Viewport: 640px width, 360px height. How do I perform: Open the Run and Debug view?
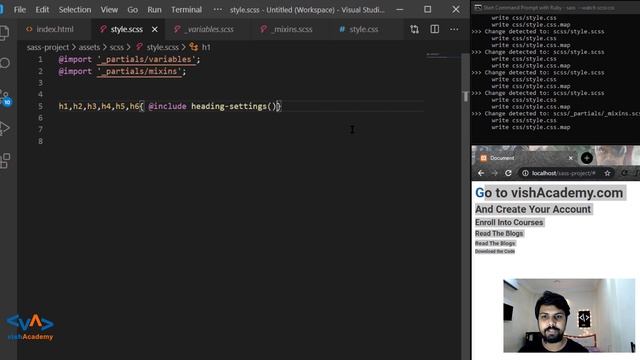[x=4, y=128]
